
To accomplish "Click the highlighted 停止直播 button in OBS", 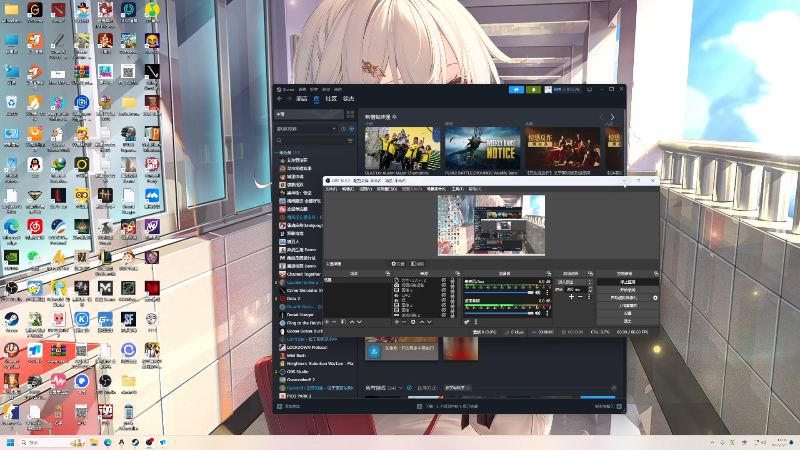I will pos(627,282).
